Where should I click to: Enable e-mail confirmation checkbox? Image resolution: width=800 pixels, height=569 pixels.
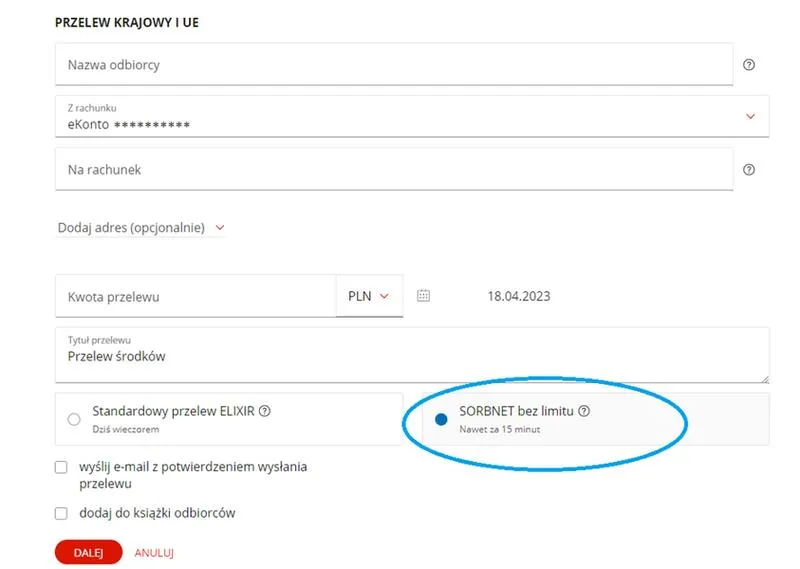tap(61, 467)
